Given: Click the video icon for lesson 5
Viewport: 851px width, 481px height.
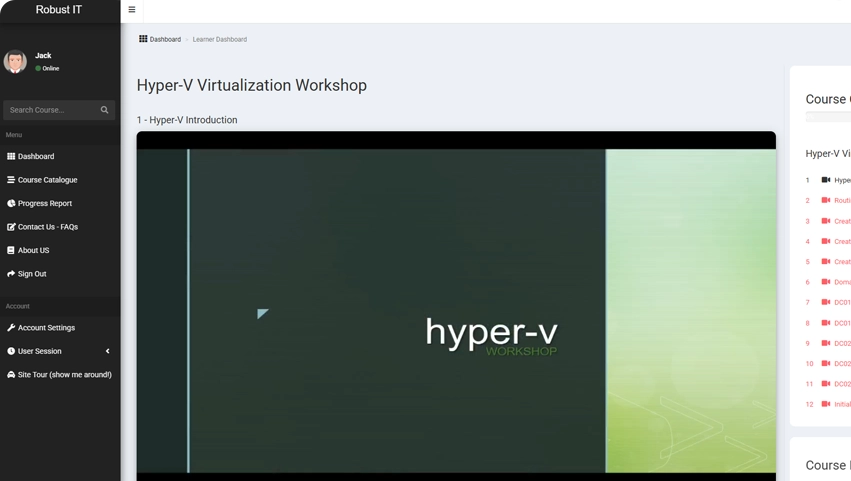Looking at the screenshot, I should [x=825, y=261].
